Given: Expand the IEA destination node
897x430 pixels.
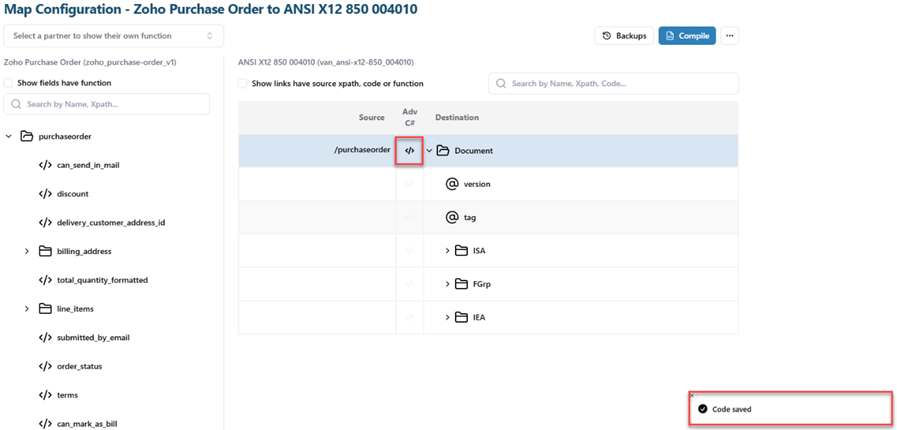Looking at the screenshot, I should click(448, 317).
